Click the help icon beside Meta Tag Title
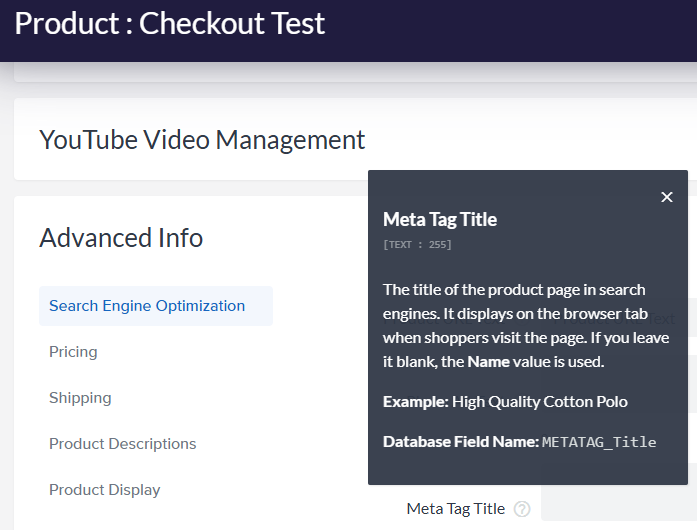697x530 pixels. pos(522,509)
